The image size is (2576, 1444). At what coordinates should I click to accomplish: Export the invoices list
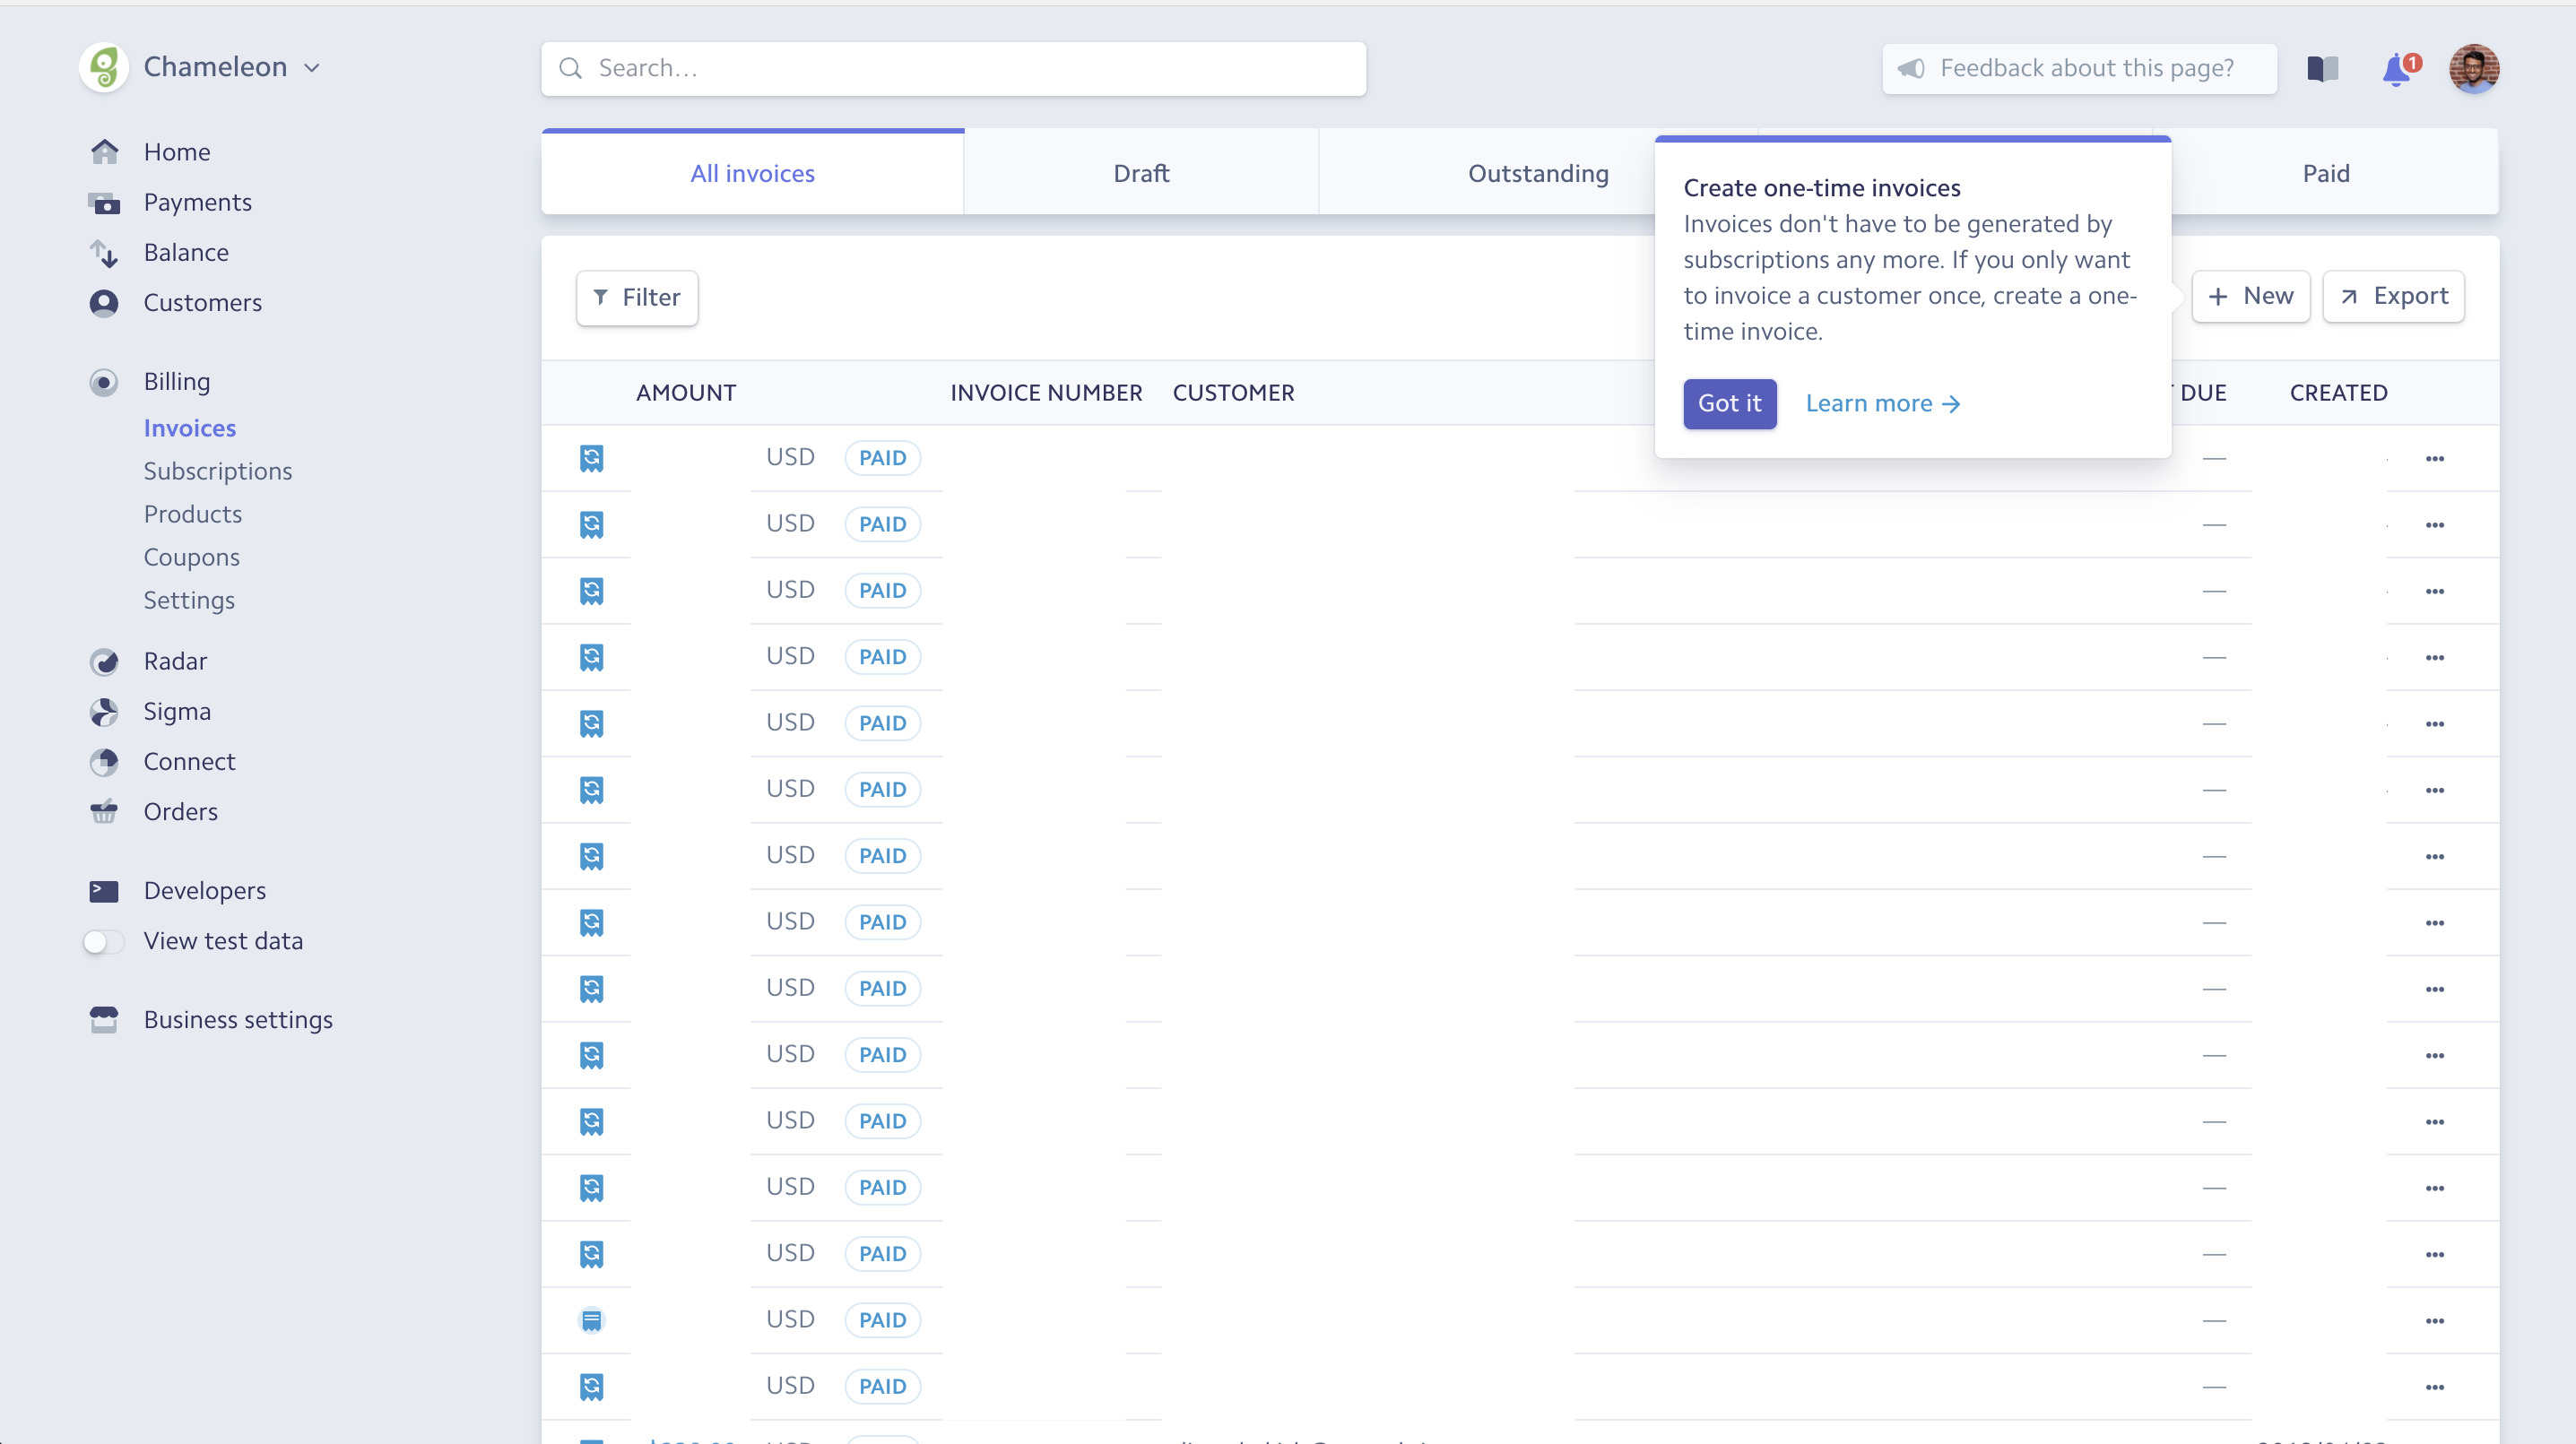(2393, 296)
